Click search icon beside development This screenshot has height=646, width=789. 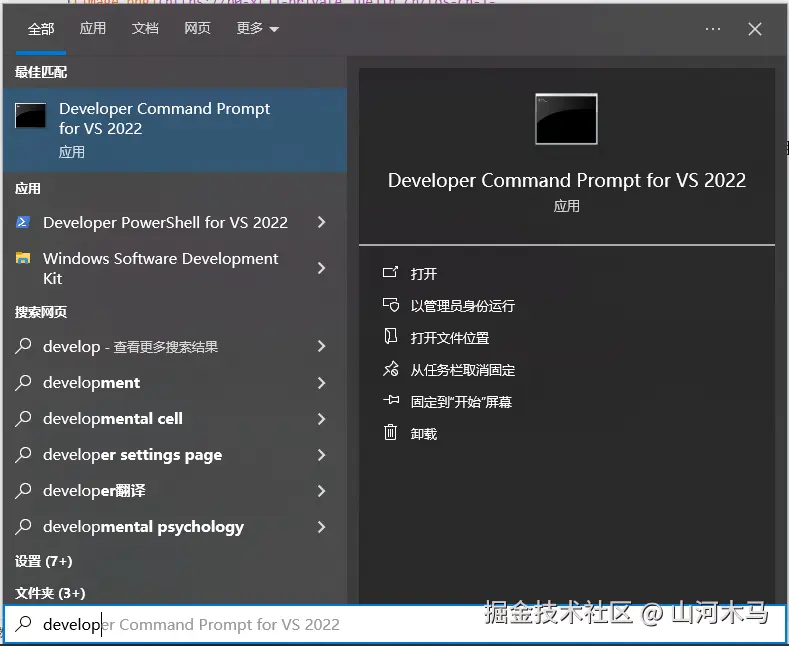(23, 383)
